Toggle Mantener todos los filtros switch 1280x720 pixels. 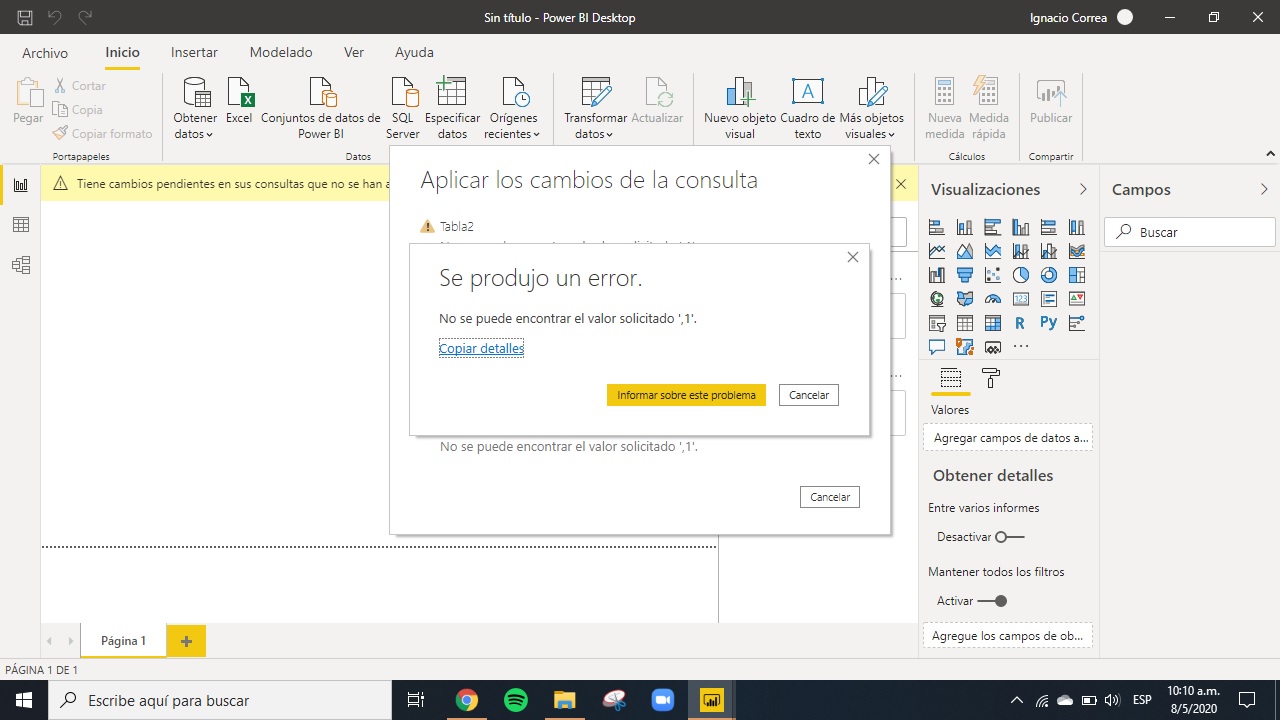pos(992,601)
